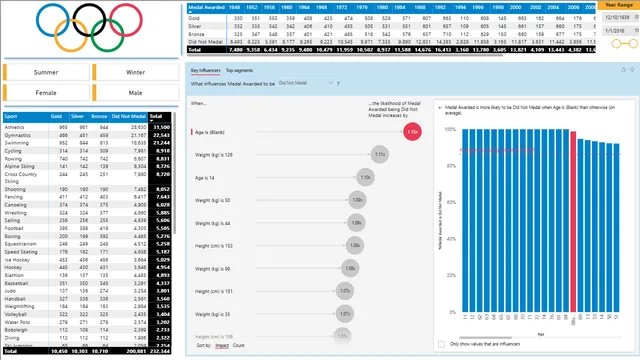Select the 1.10x bubble for Age is 14

[x=365, y=178]
